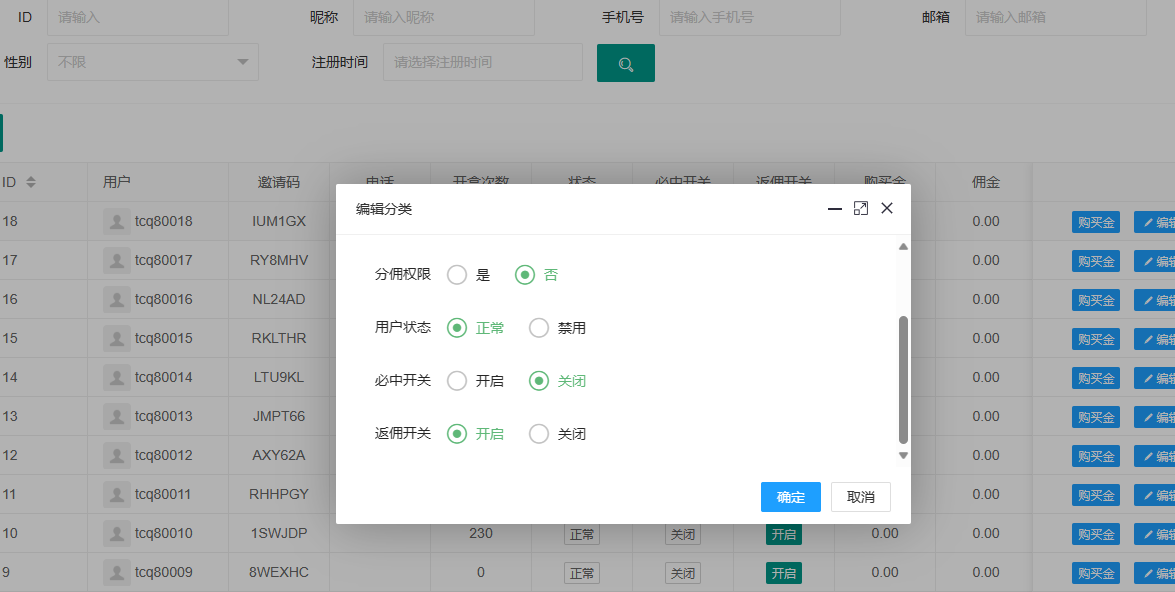Set 用户状态 to 禁用
Image resolution: width=1175 pixels, height=592 pixels.
539,328
